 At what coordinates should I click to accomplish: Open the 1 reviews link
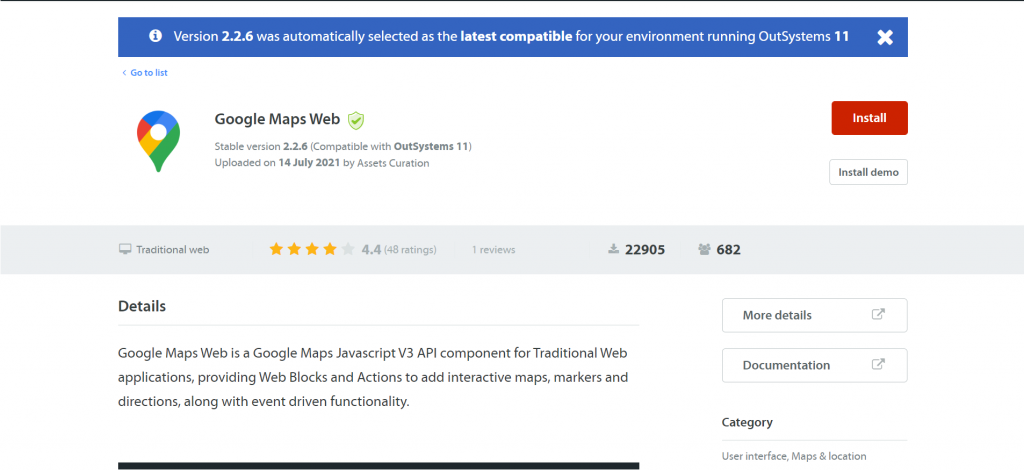click(x=493, y=250)
